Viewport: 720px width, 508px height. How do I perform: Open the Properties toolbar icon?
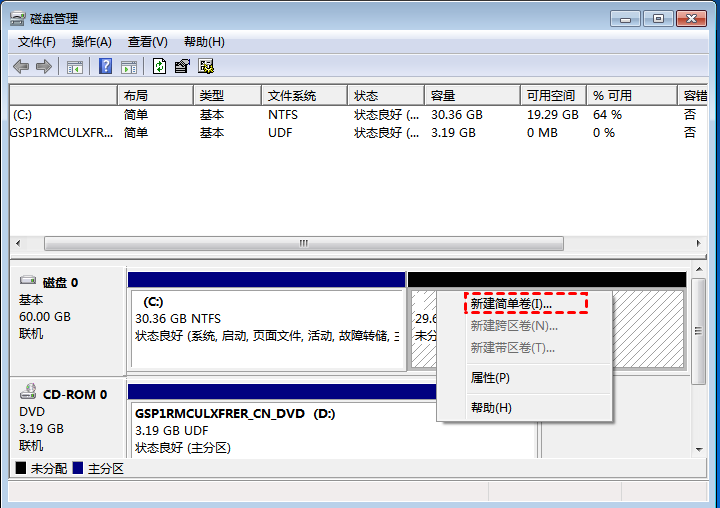[x=182, y=66]
